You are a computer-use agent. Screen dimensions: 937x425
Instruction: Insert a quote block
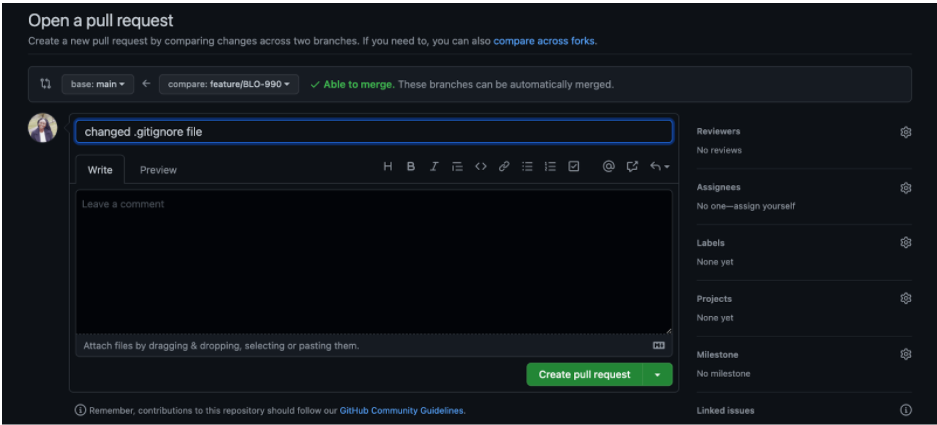coord(457,167)
